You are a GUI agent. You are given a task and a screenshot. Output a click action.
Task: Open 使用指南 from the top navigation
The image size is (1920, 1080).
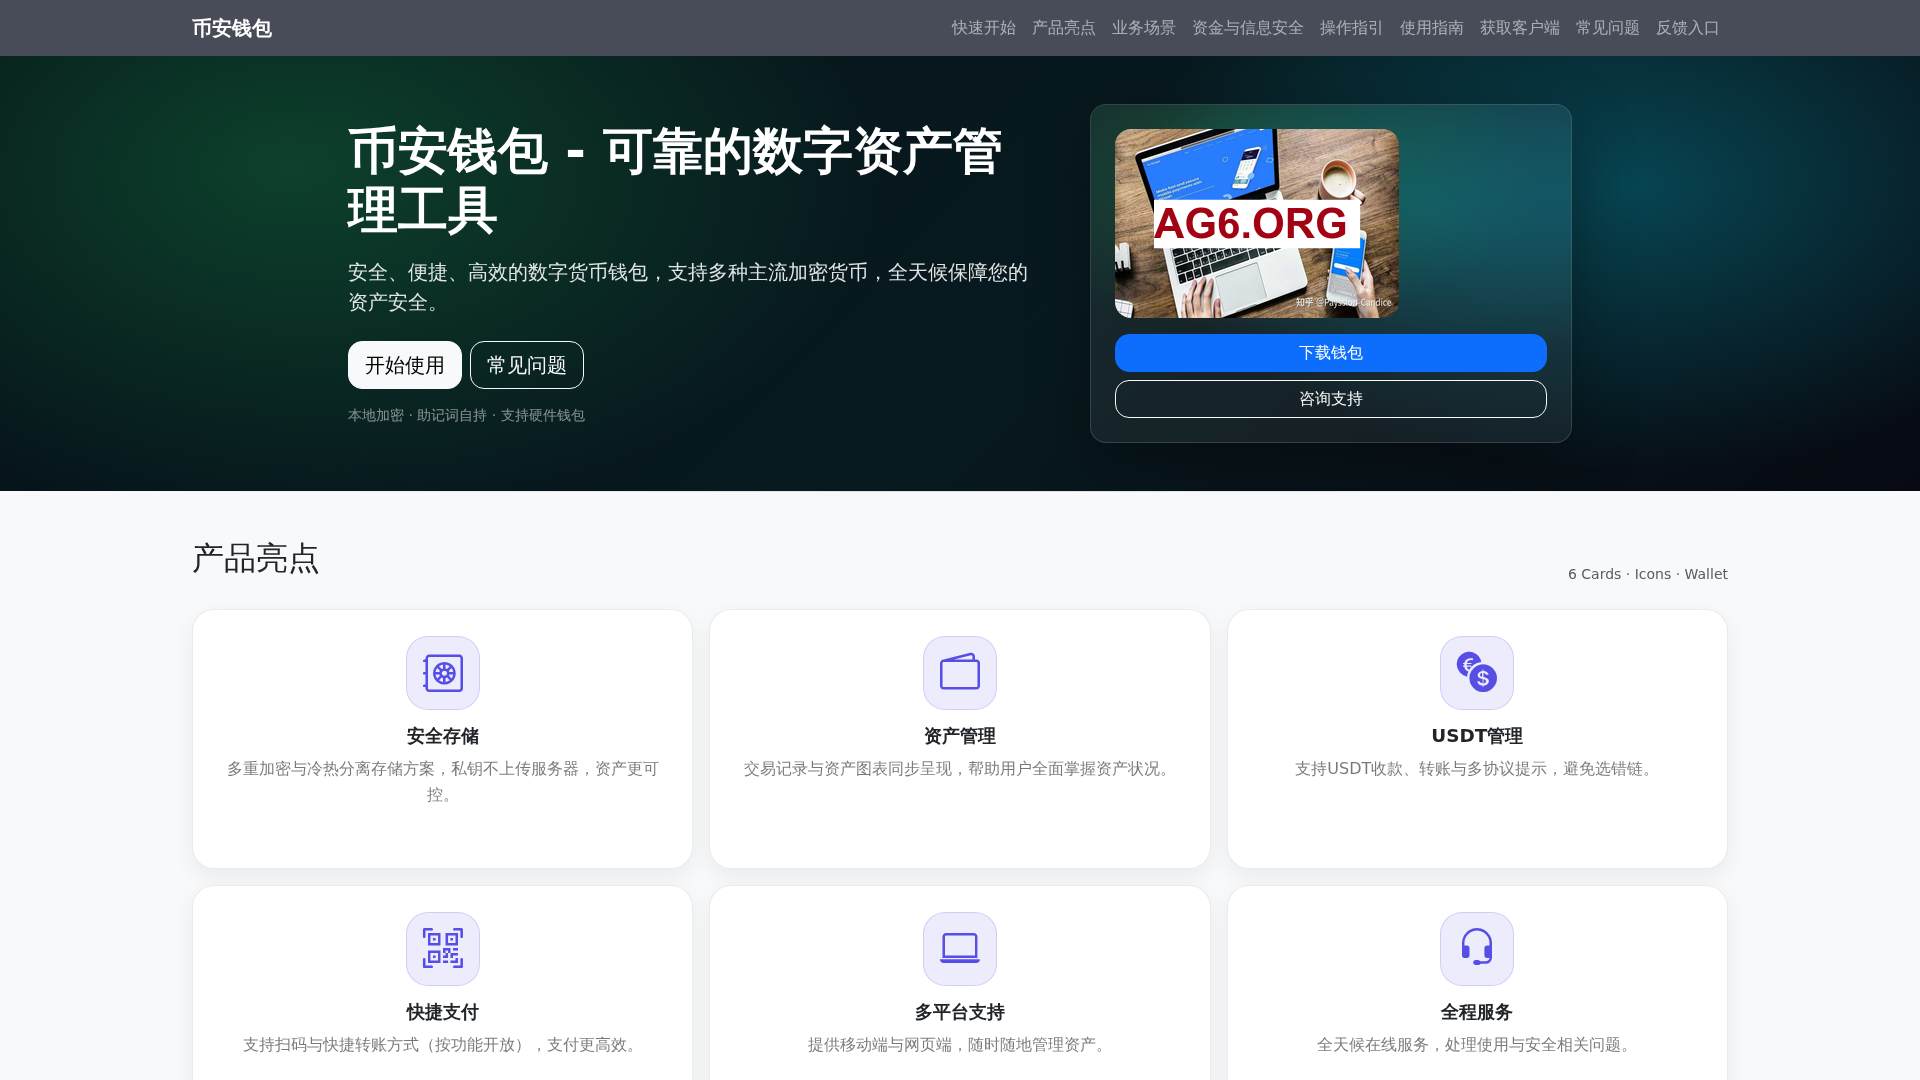pyautogui.click(x=1432, y=28)
